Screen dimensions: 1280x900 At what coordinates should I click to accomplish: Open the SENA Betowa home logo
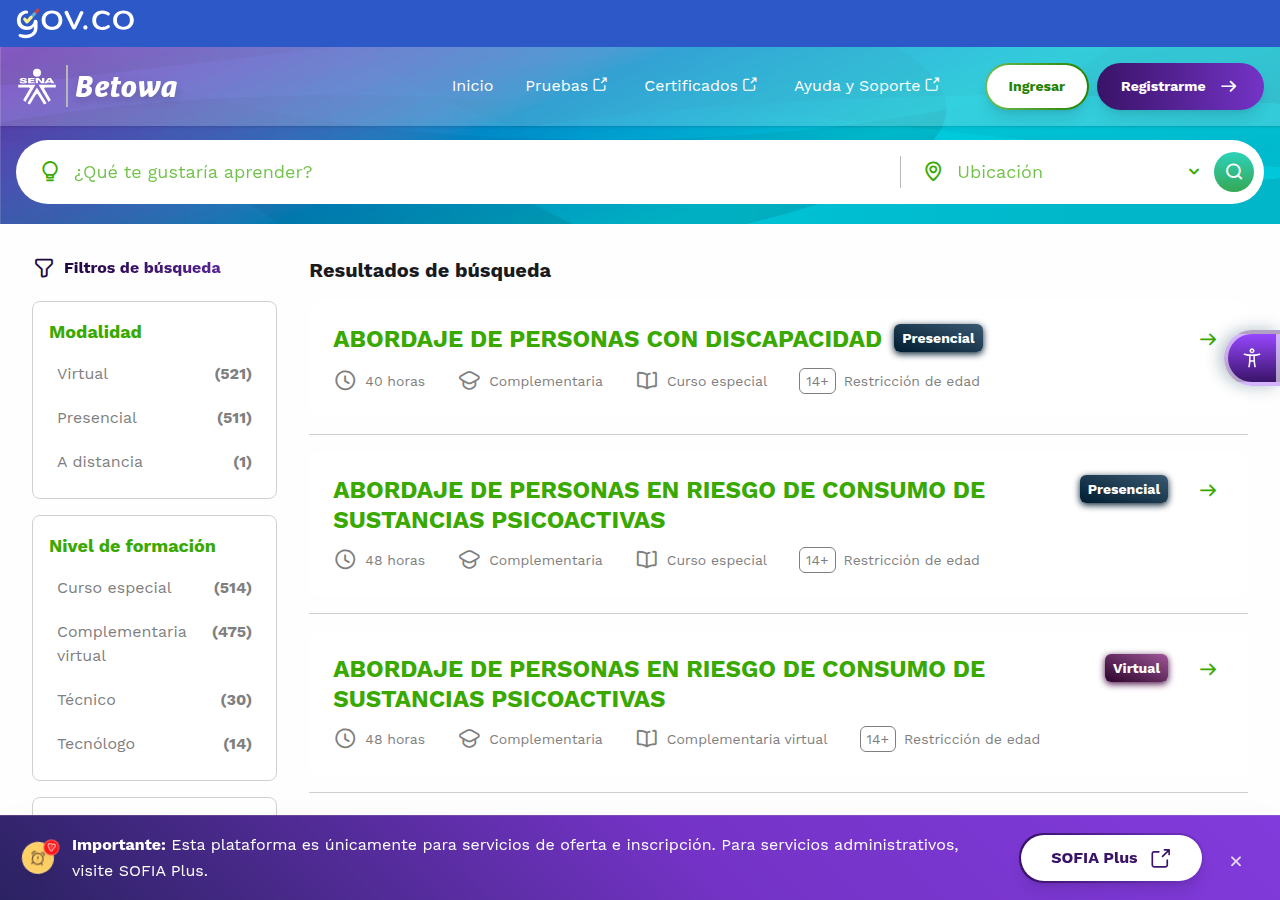point(97,87)
